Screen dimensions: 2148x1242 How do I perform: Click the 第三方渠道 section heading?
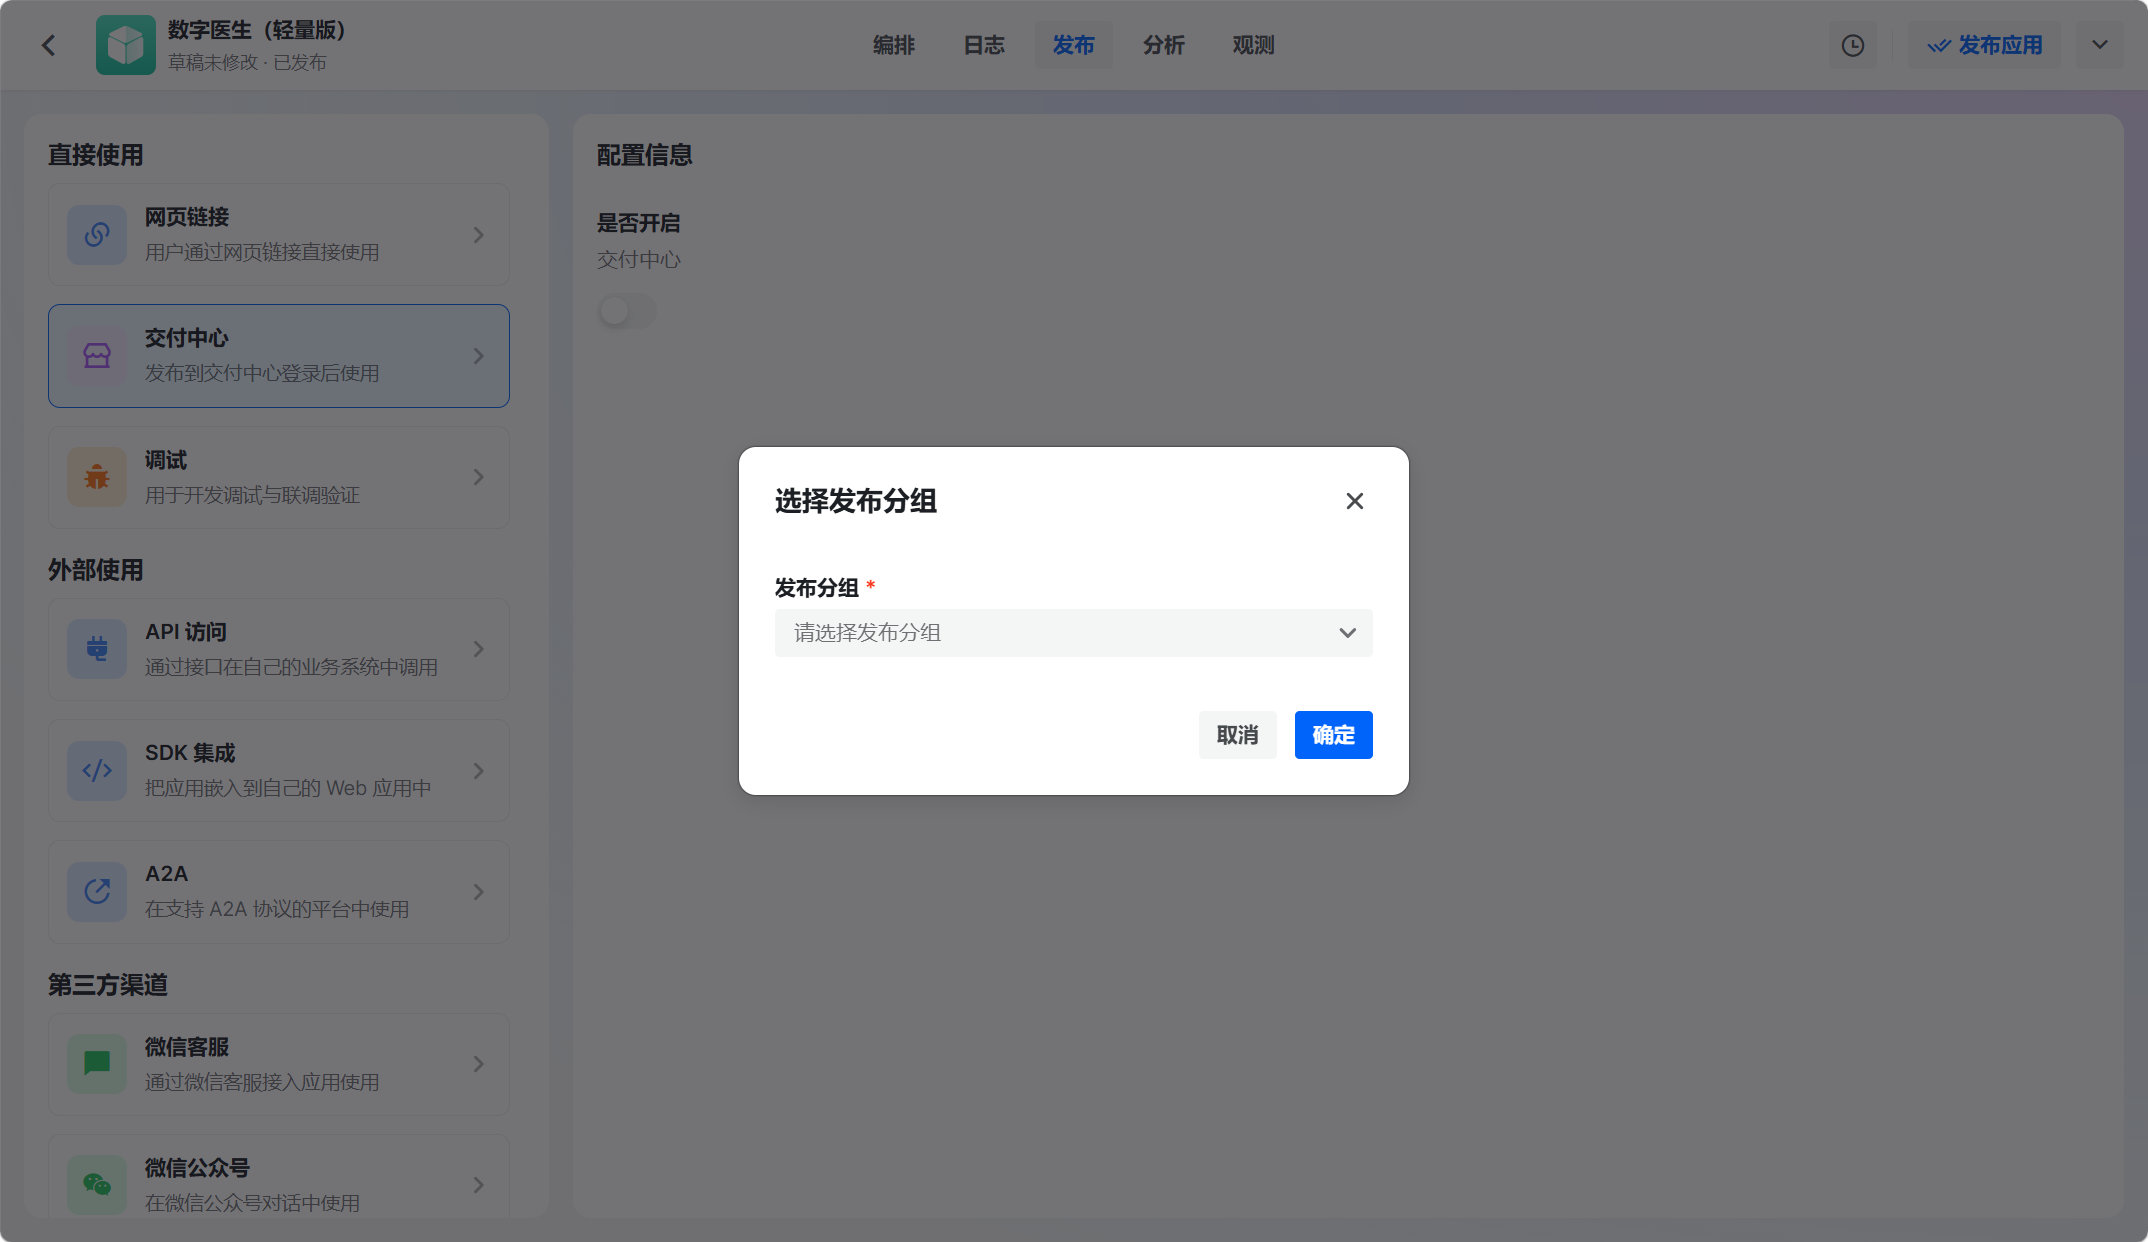pos(108,985)
